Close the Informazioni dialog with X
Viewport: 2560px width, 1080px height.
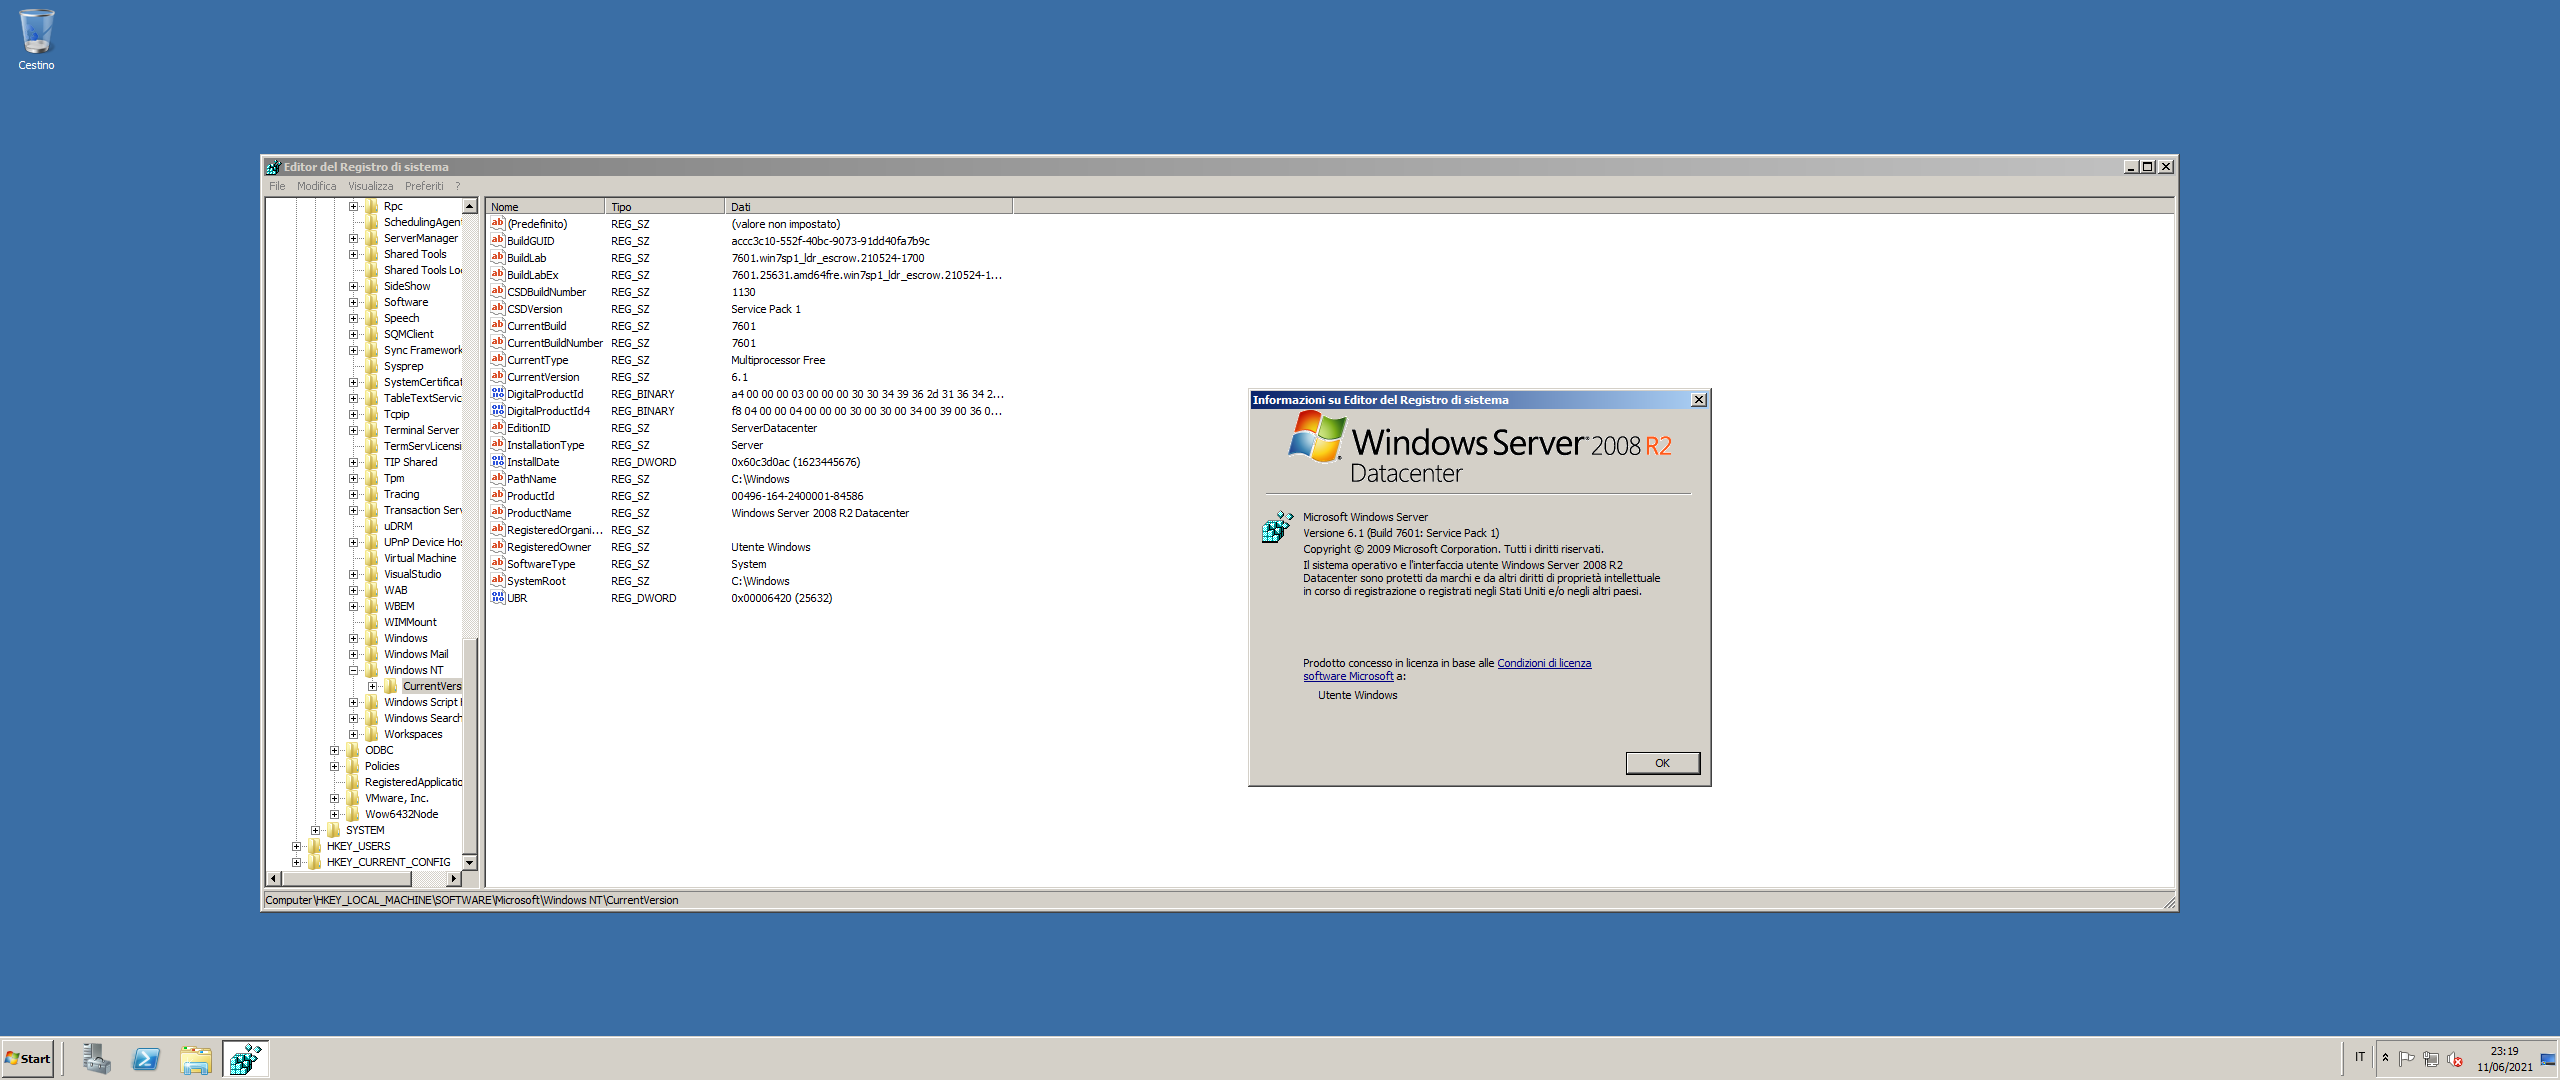pos(1698,400)
